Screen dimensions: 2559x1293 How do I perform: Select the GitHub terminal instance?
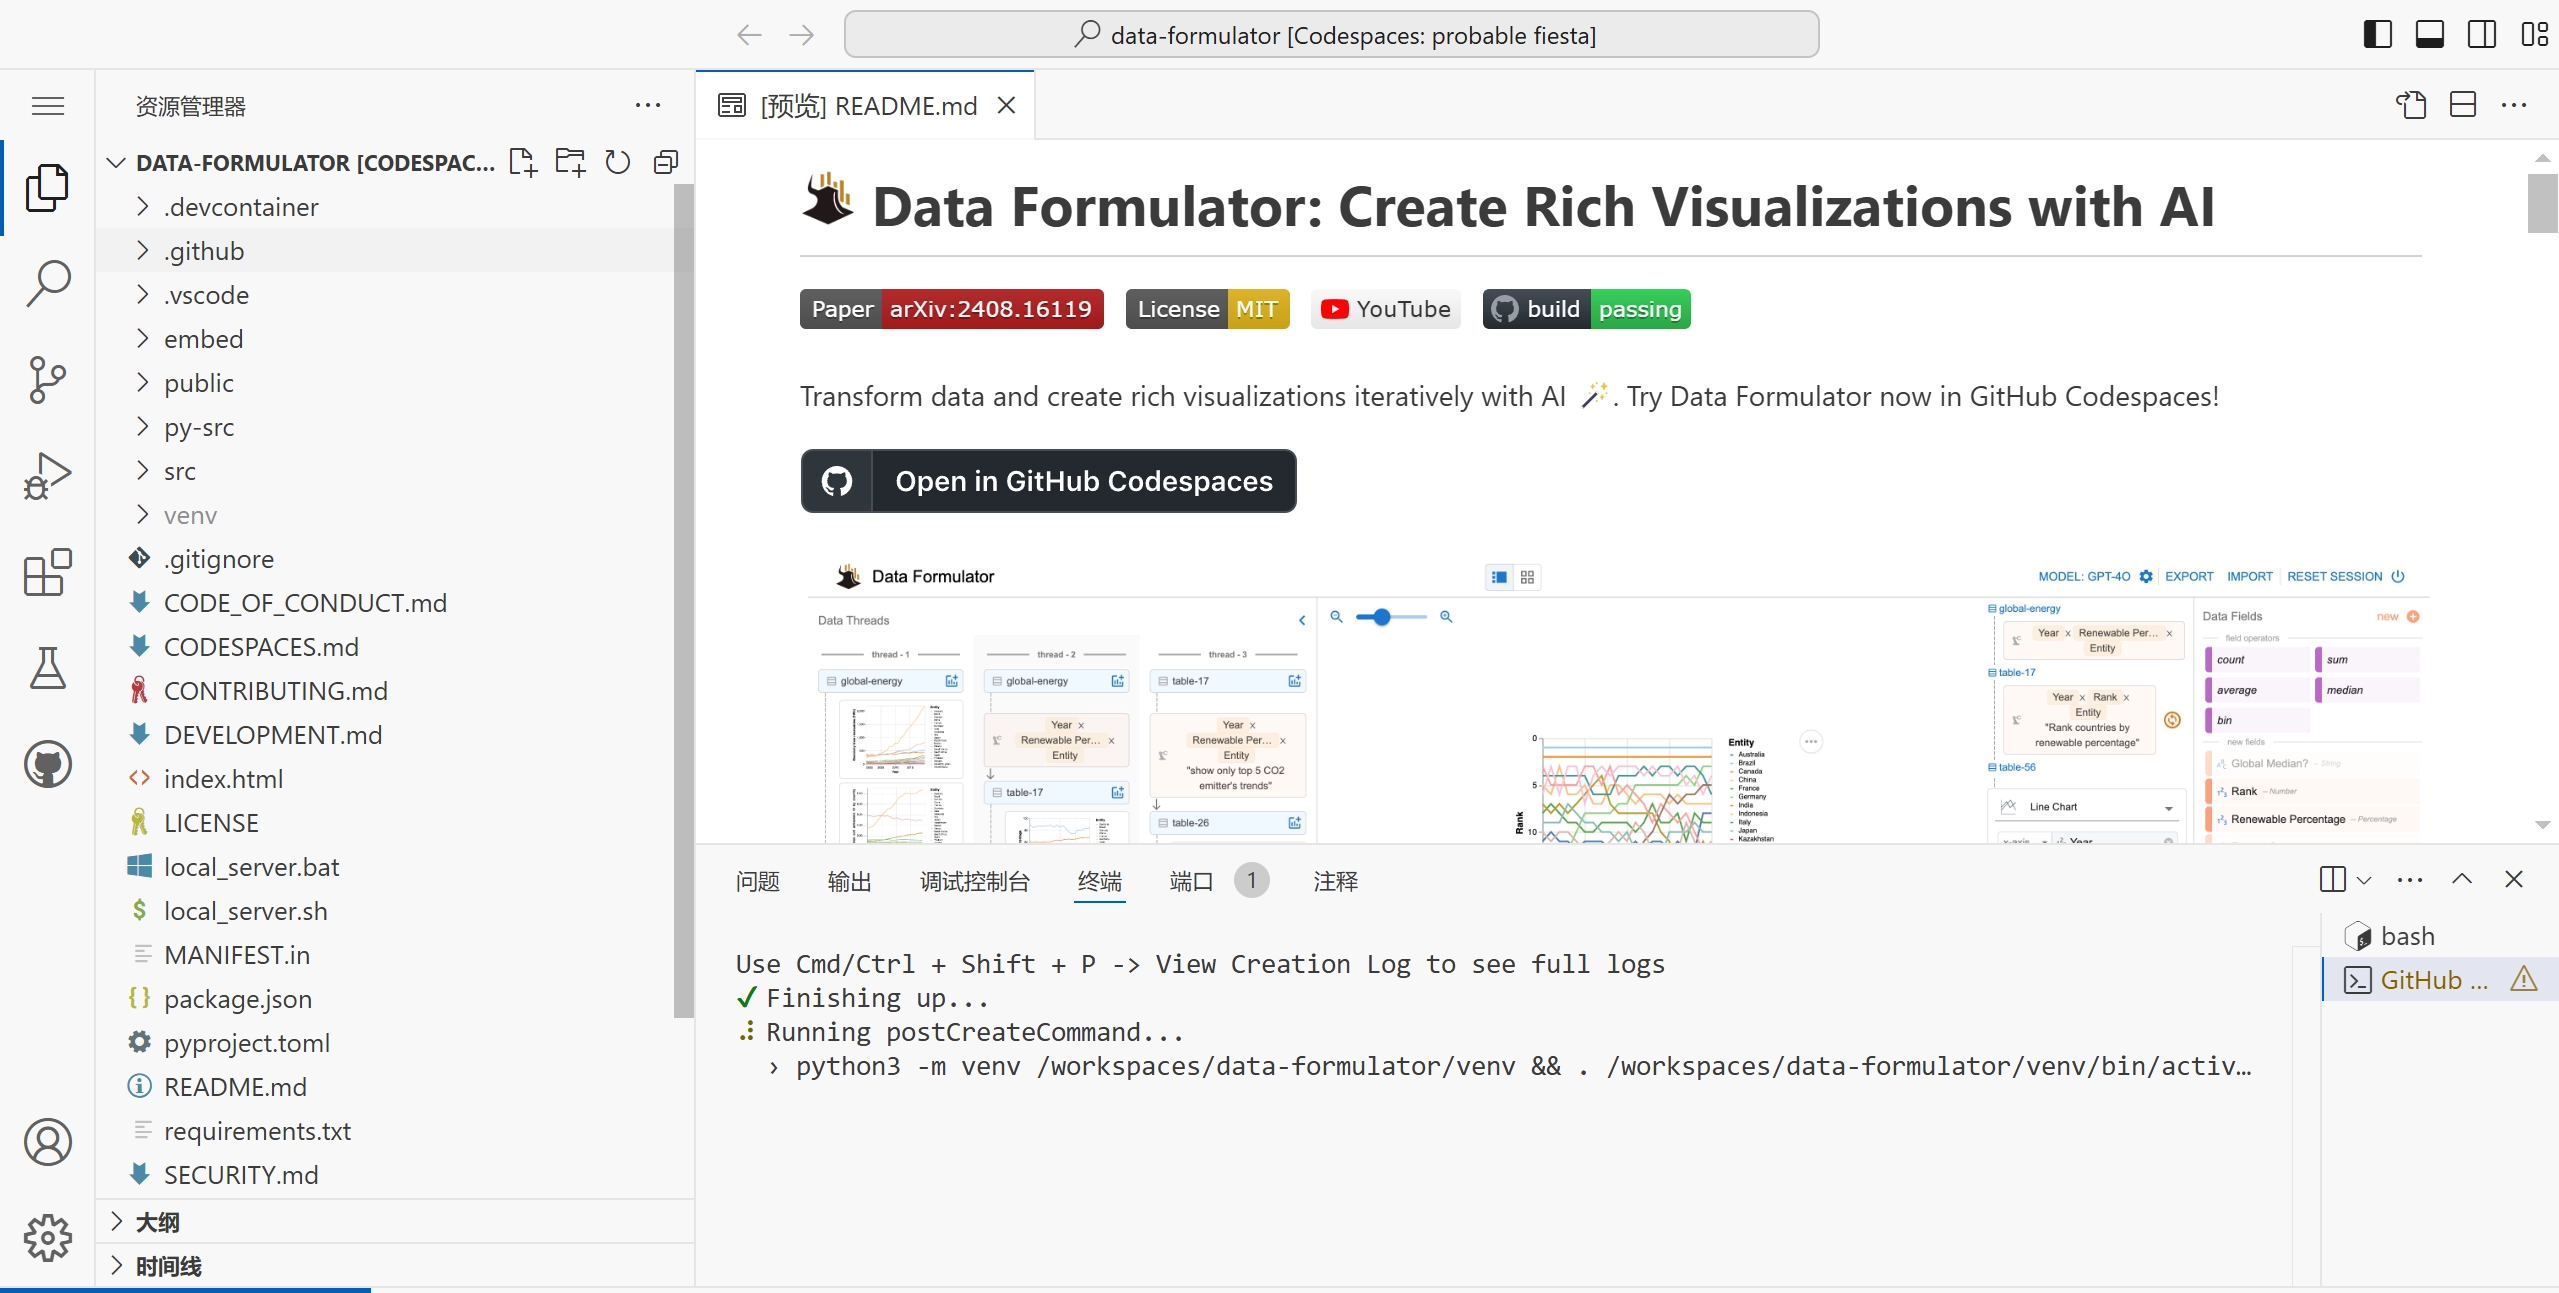point(2440,980)
